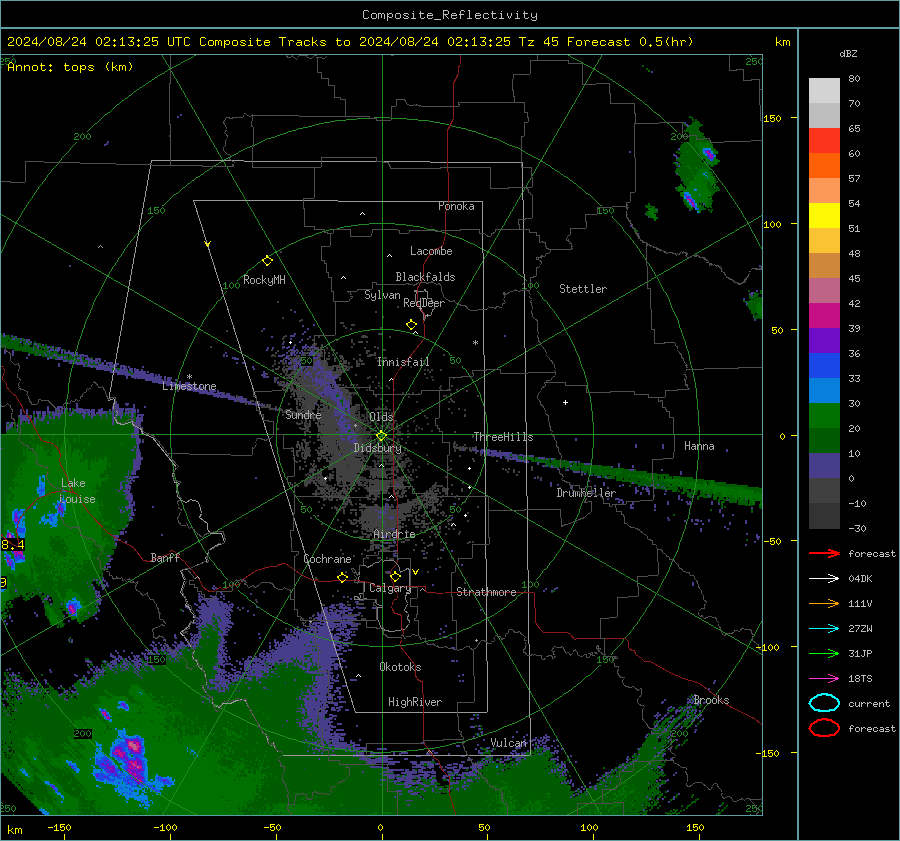Click the Okotoks city label

[x=400, y=667]
